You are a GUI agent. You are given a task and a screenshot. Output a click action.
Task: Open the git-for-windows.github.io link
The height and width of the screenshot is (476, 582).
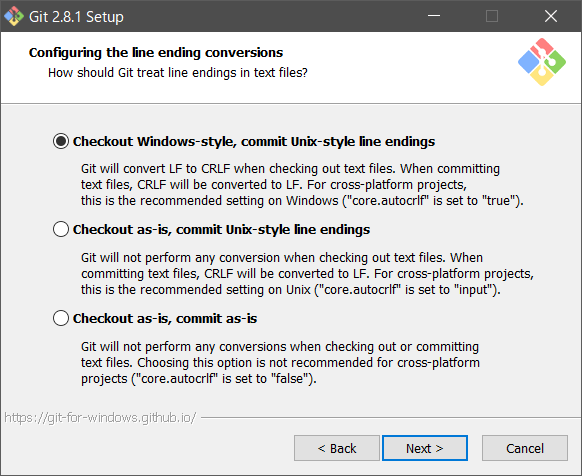[x=100, y=418]
